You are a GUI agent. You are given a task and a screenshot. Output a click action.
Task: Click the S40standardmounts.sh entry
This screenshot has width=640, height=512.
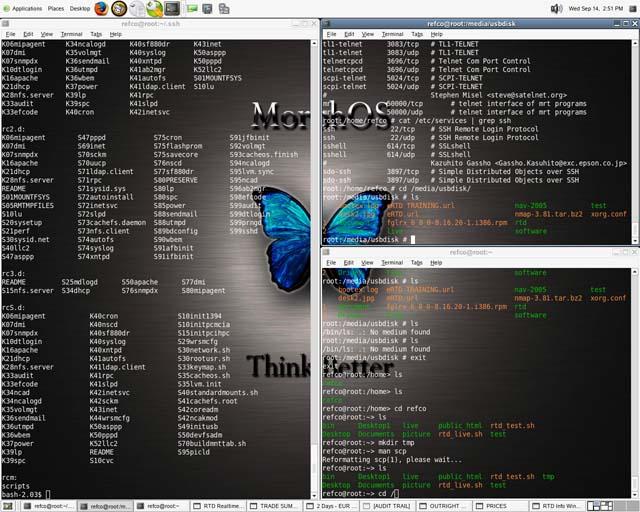tap(218, 392)
